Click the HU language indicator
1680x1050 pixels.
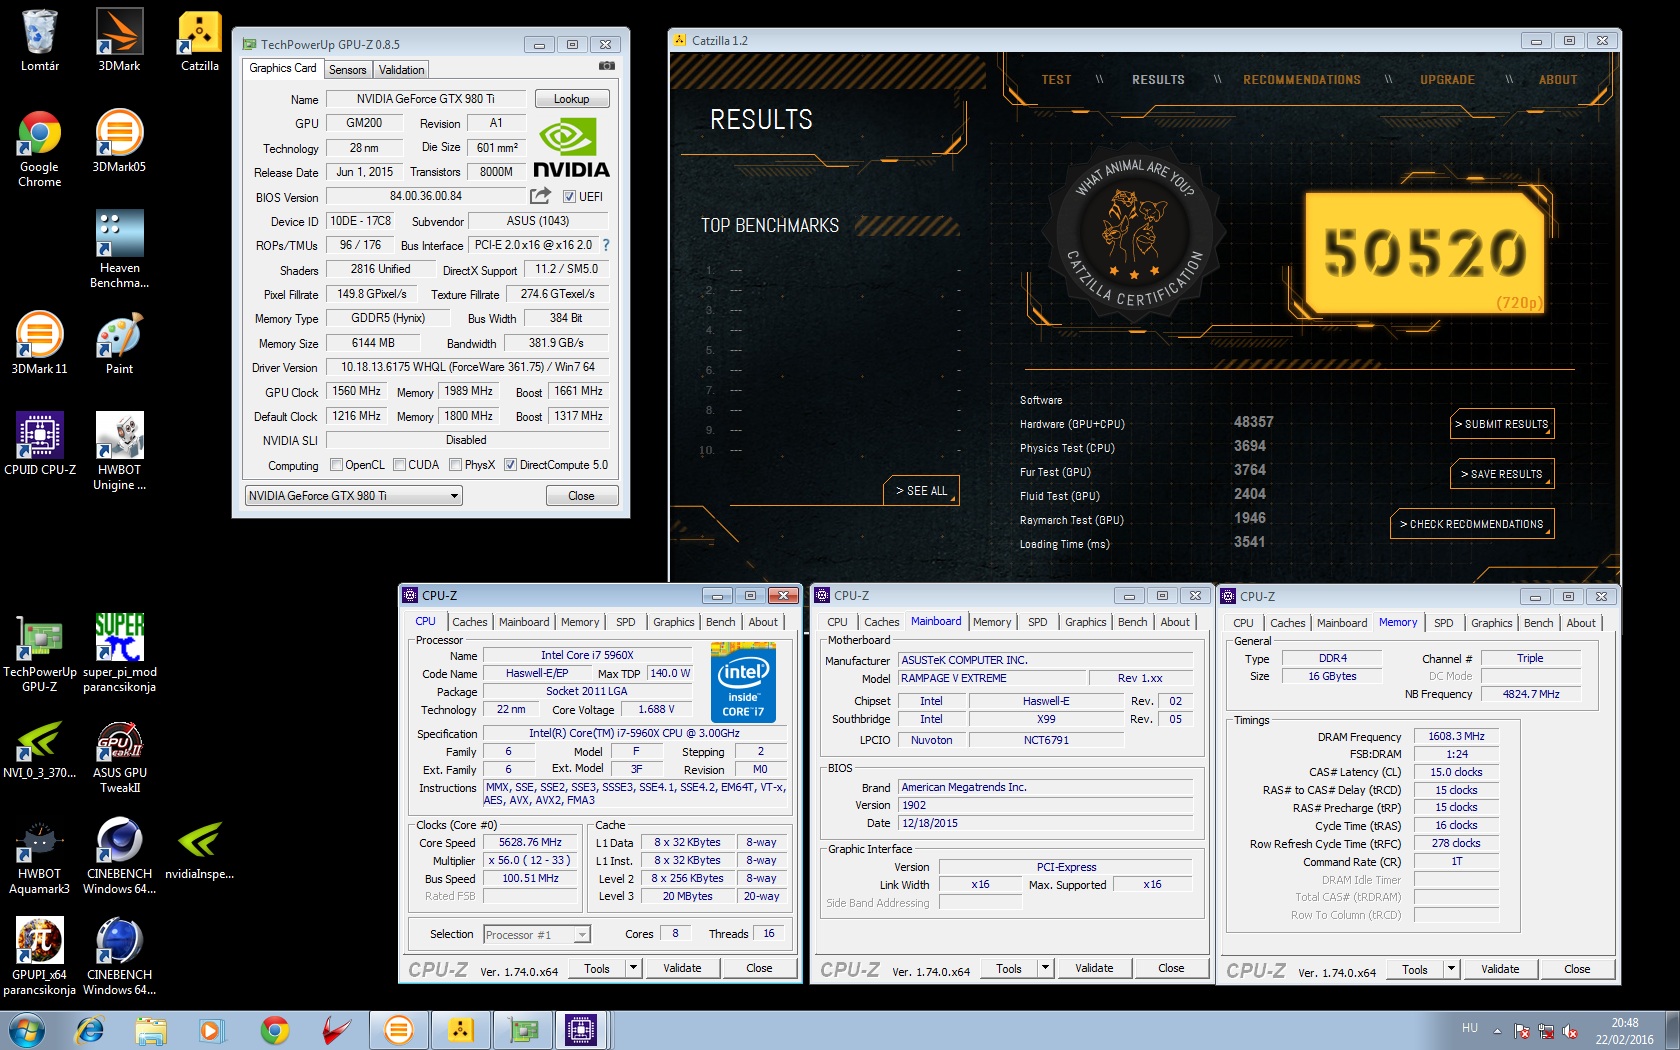pyautogui.click(x=1469, y=1028)
